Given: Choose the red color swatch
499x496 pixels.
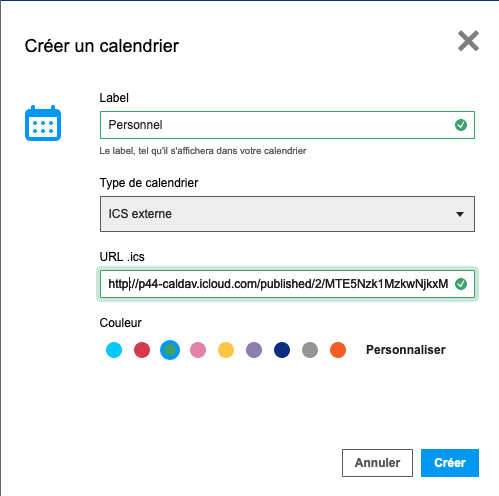Looking at the screenshot, I should click(x=142, y=350).
